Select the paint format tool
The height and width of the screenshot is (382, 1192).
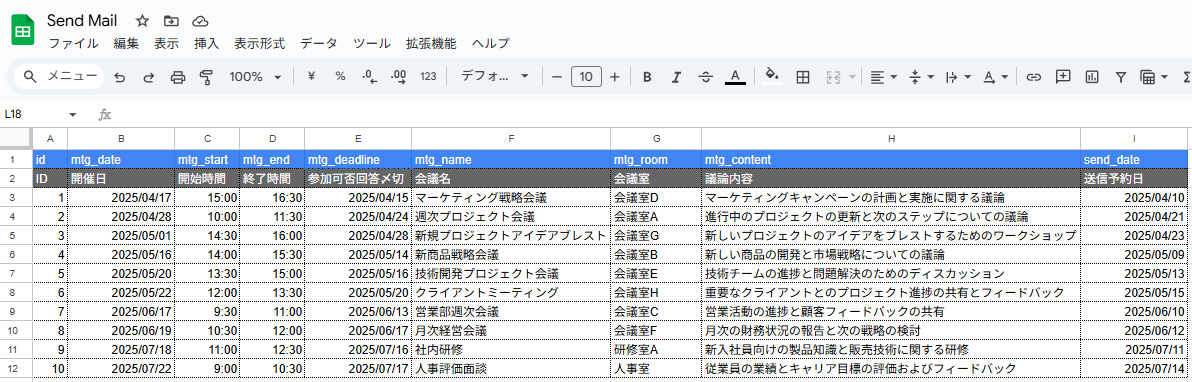tap(206, 77)
